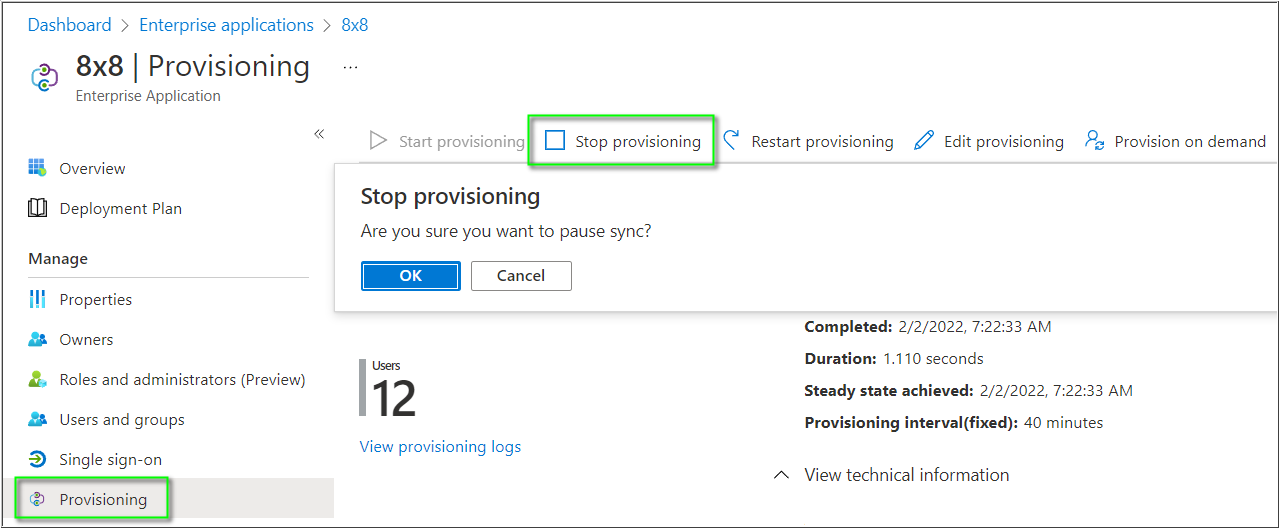
Task: Cancel the Stop provisioning dialog
Action: coord(521,276)
